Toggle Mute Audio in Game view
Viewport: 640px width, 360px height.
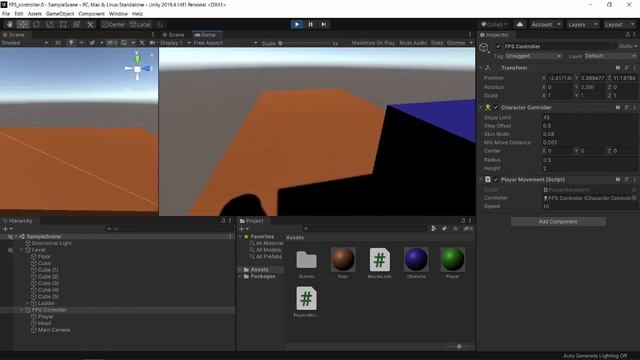click(x=413, y=43)
